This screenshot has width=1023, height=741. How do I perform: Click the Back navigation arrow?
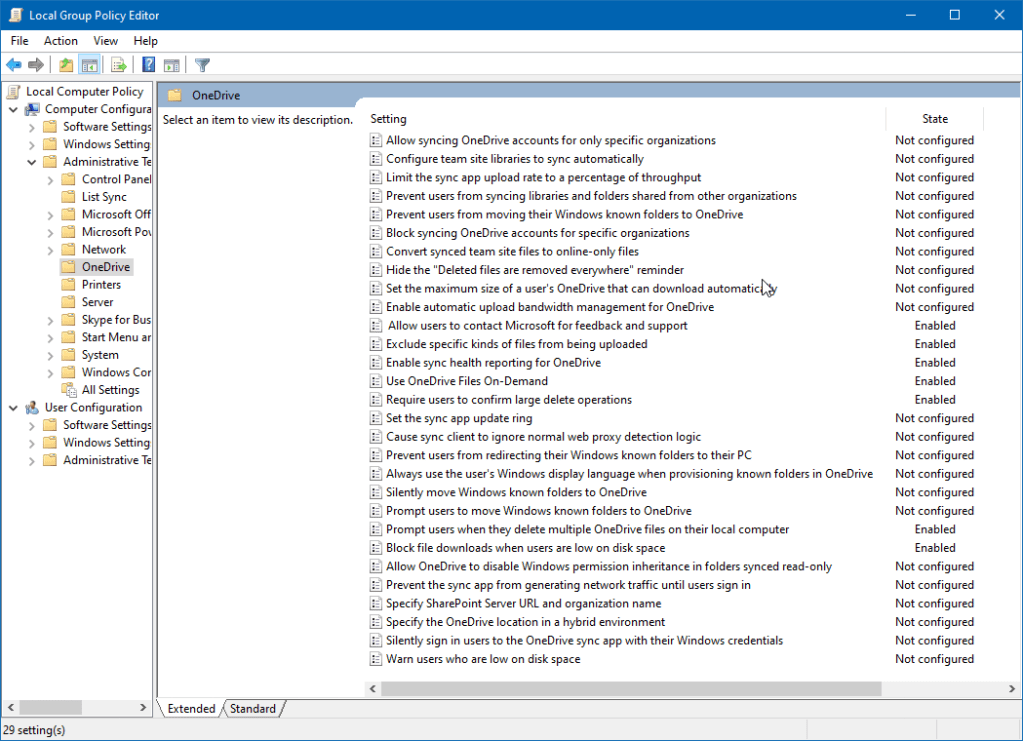[13, 64]
